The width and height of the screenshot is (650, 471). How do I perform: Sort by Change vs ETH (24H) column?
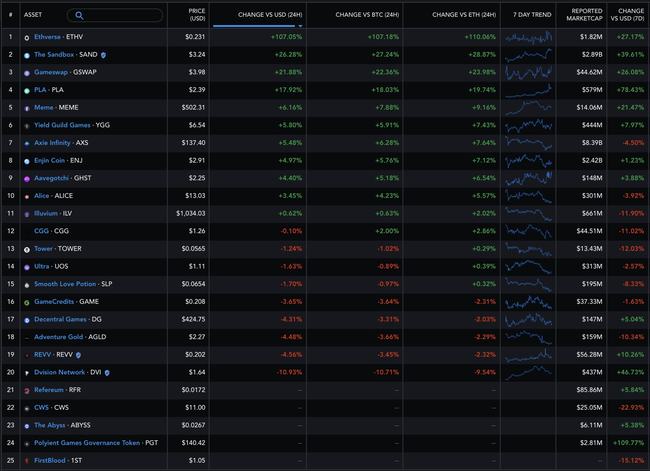(x=464, y=15)
